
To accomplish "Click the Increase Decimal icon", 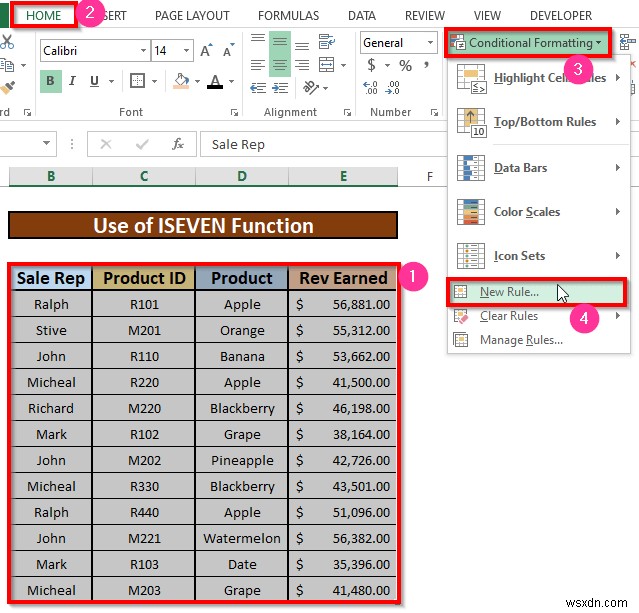I will 370,88.
